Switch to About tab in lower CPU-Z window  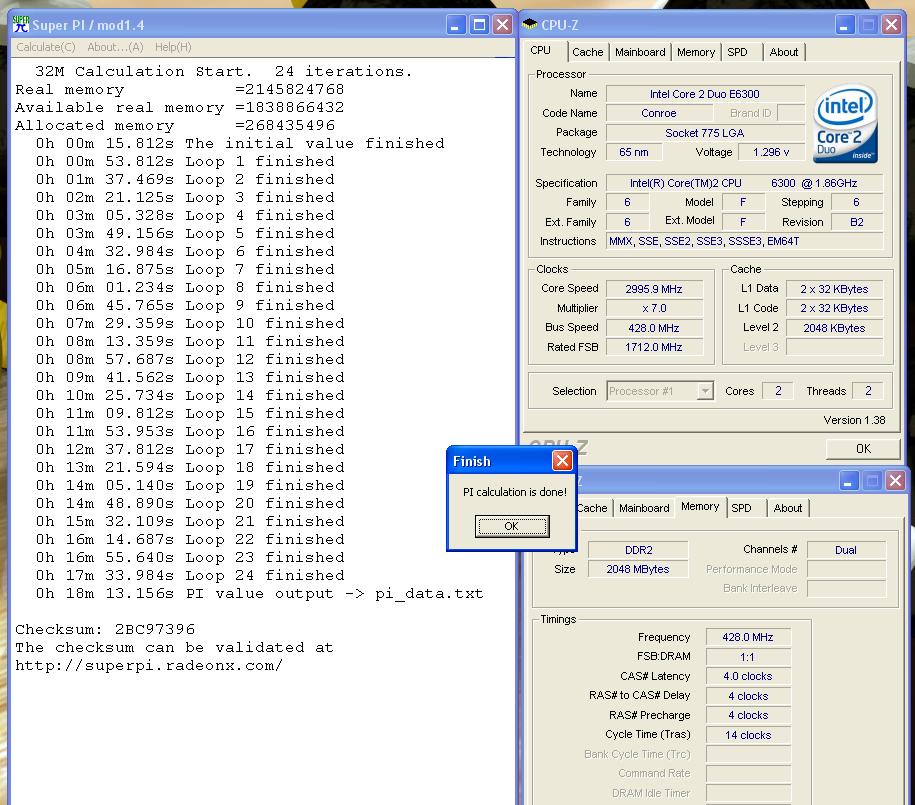[788, 508]
